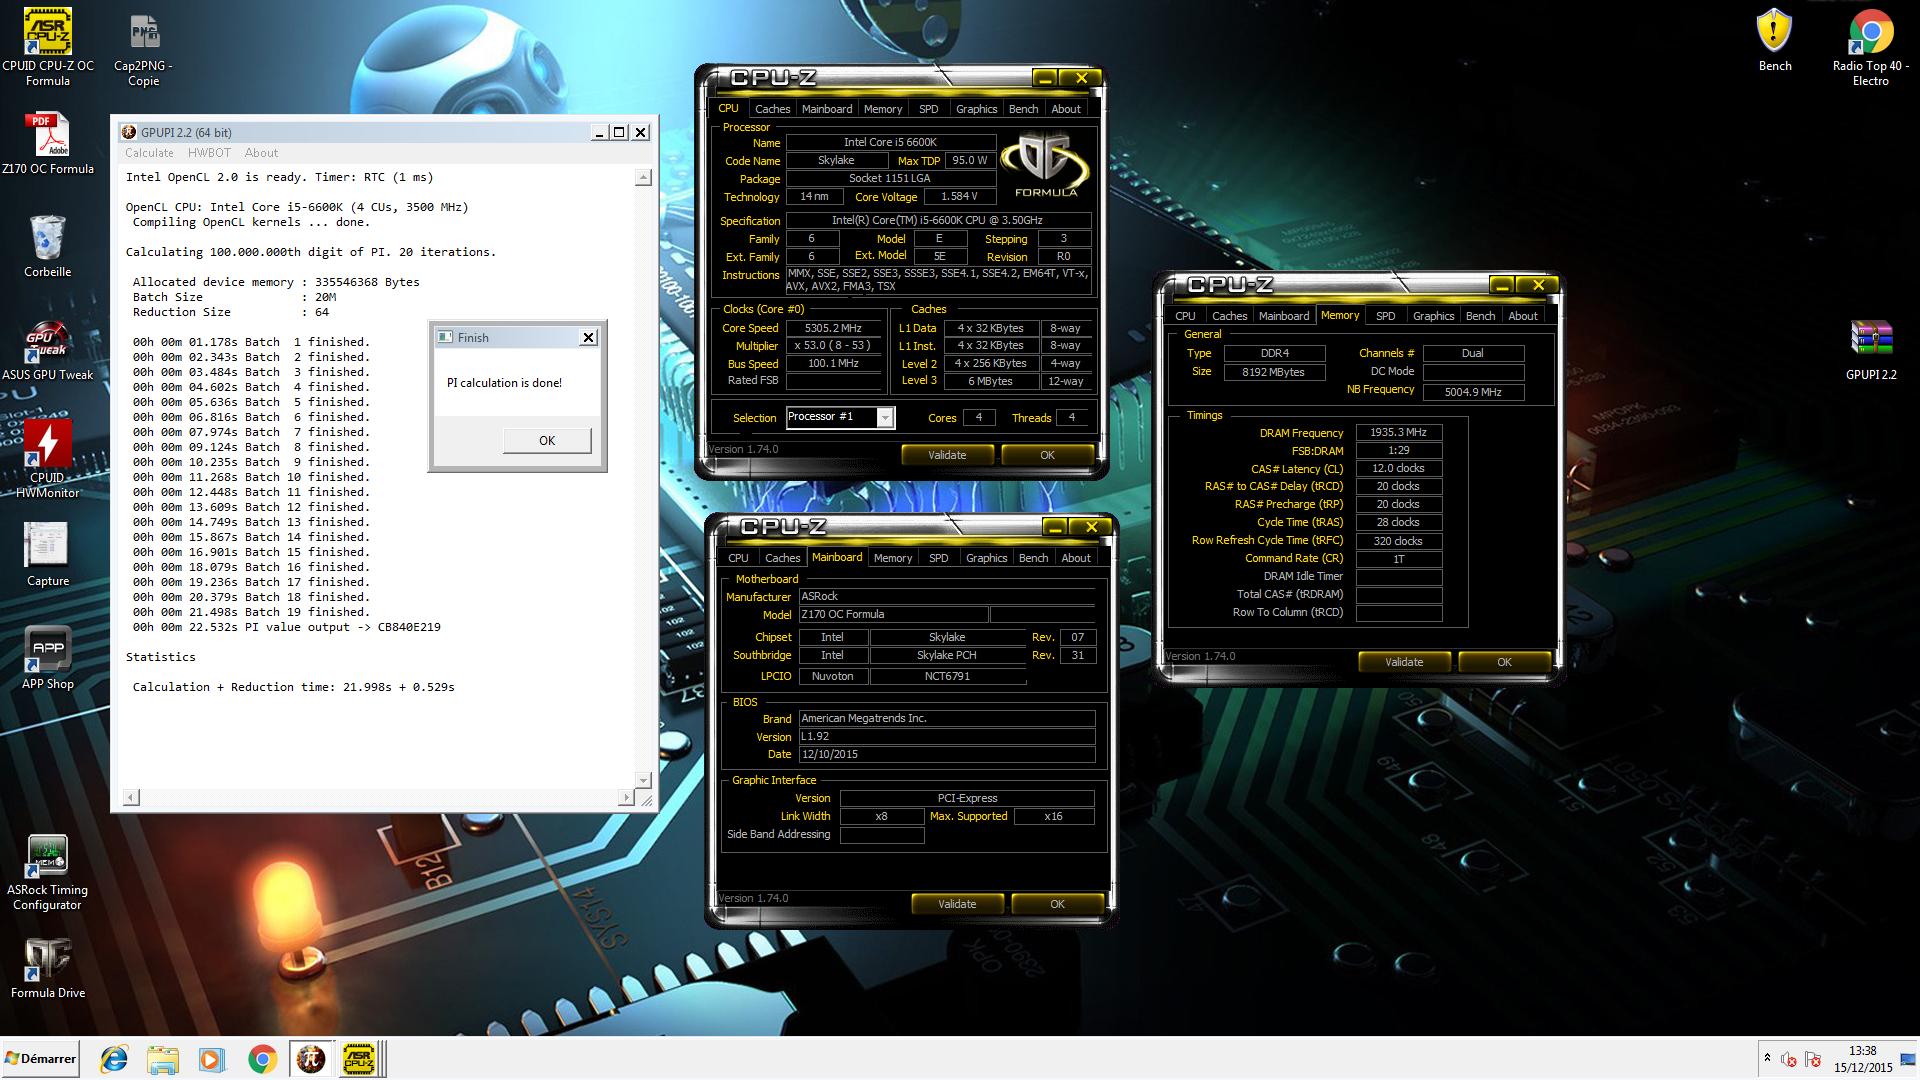
Task: Open file explorer from the taskbar
Action: (x=162, y=1059)
